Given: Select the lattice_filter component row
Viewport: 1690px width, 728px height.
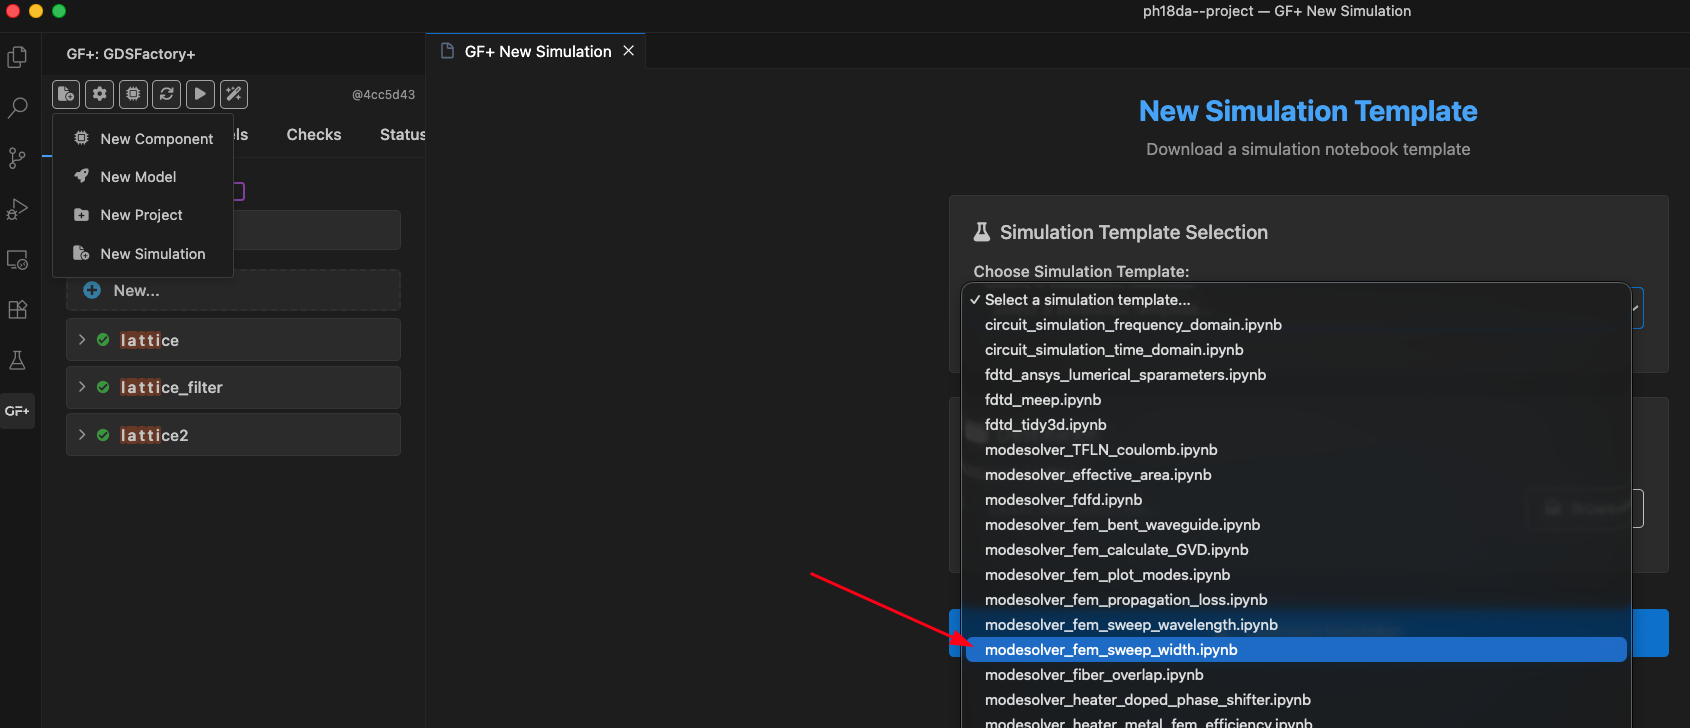Looking at the screenshot, I should click(233, 387).
